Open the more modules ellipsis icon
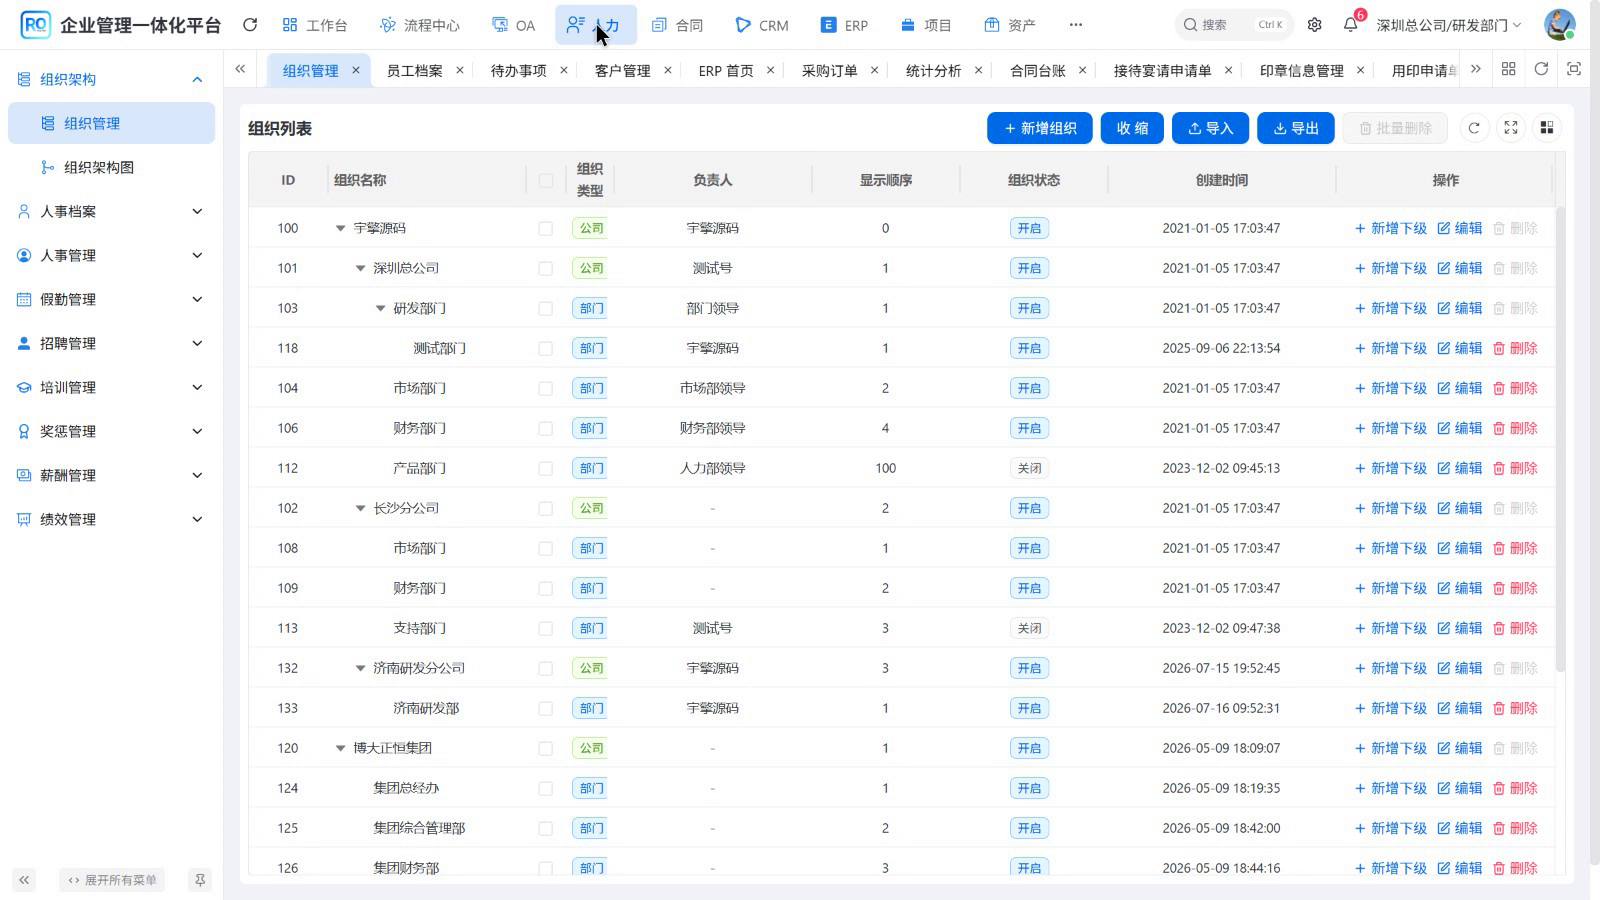 1076,25
